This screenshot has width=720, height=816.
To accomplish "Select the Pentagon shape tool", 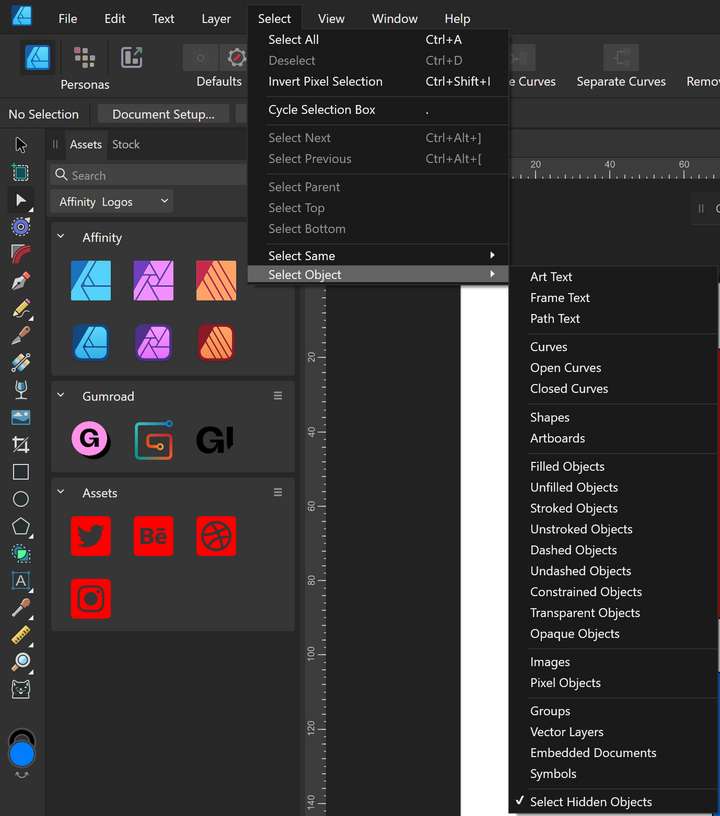I will [x=21, y=527].
